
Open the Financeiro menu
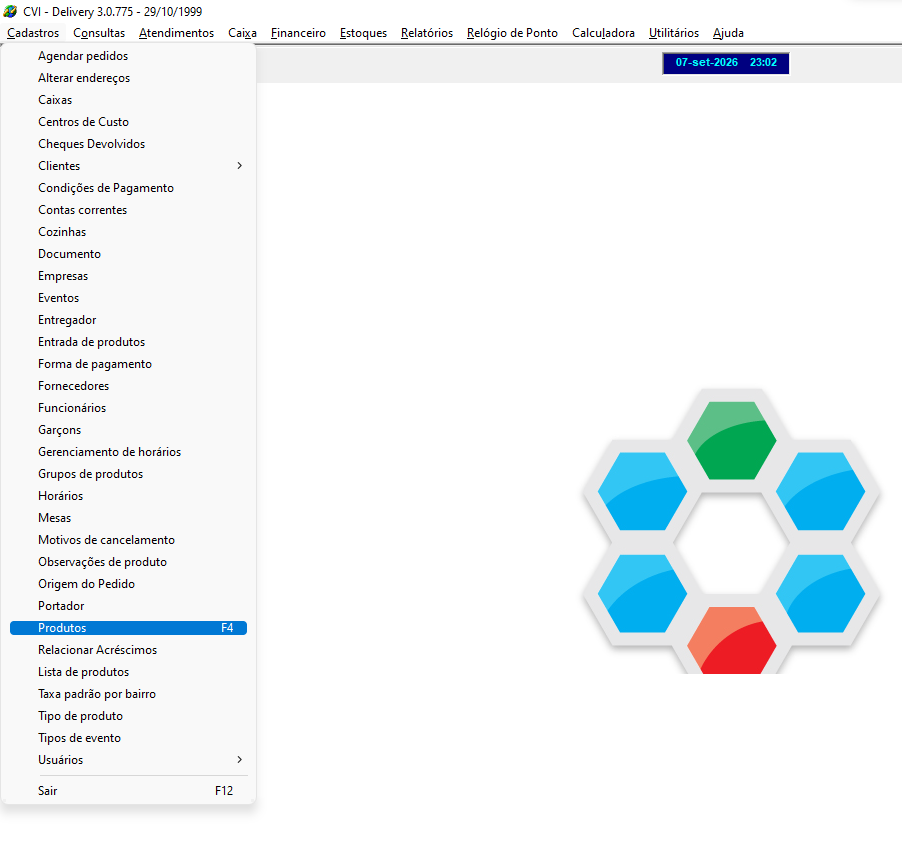[298, 33]
